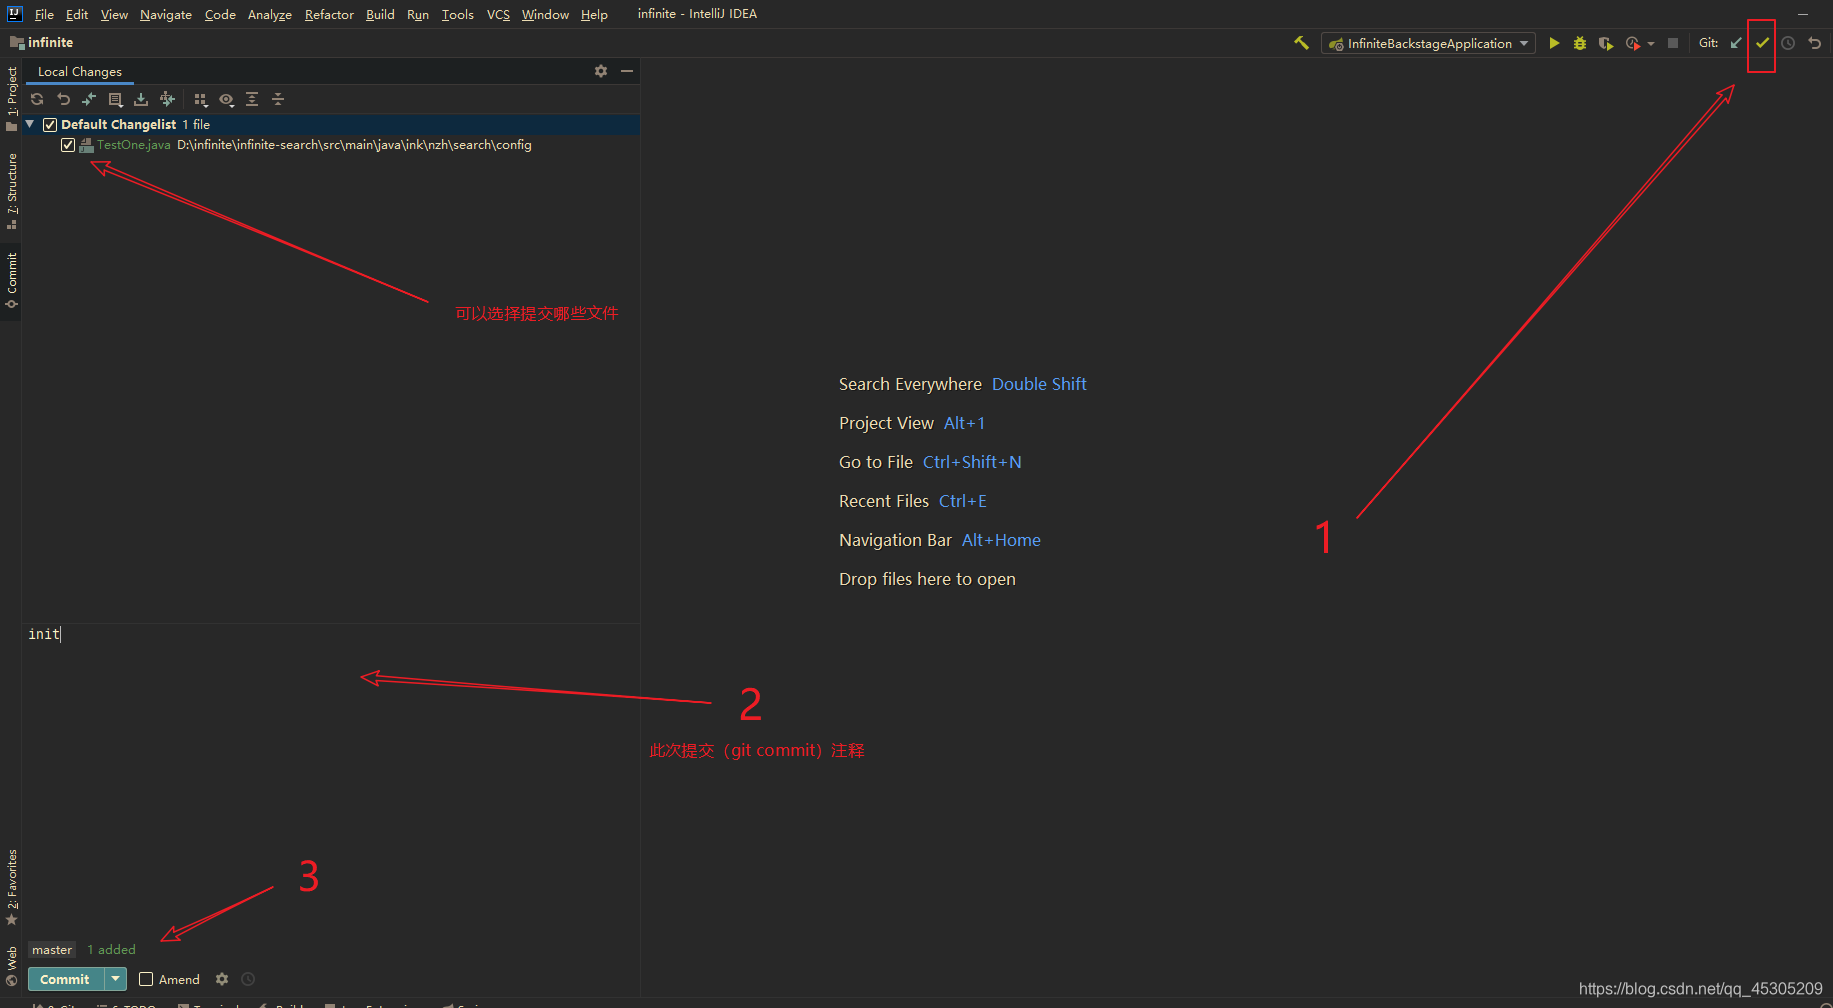1833x1008 pixels.
Task: Open the Commit button dropdown arrow
Action: pos(116,979)
